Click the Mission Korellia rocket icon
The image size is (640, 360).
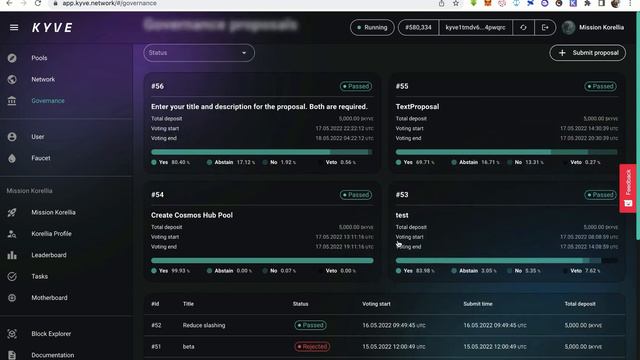[x=12, y=212]
